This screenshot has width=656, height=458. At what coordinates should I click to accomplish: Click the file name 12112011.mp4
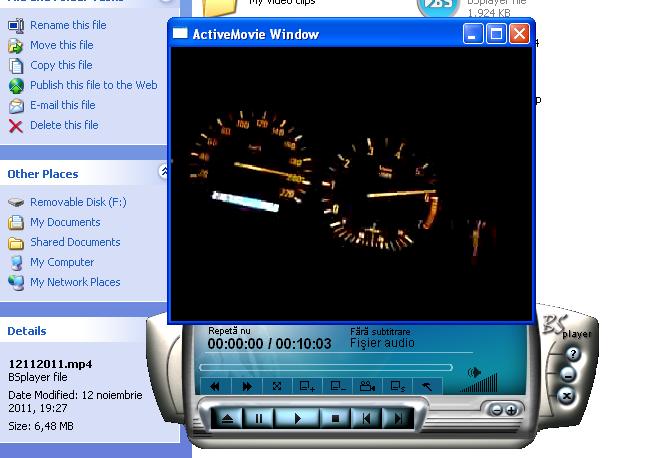(x=50, y=364)
